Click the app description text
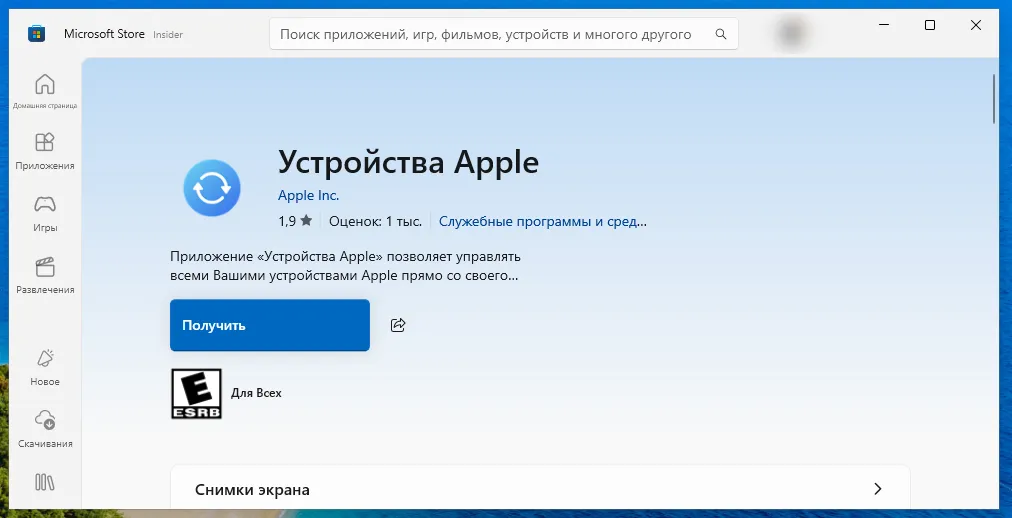Screen dimensions: 1012x518 click(x=345, y=266)
